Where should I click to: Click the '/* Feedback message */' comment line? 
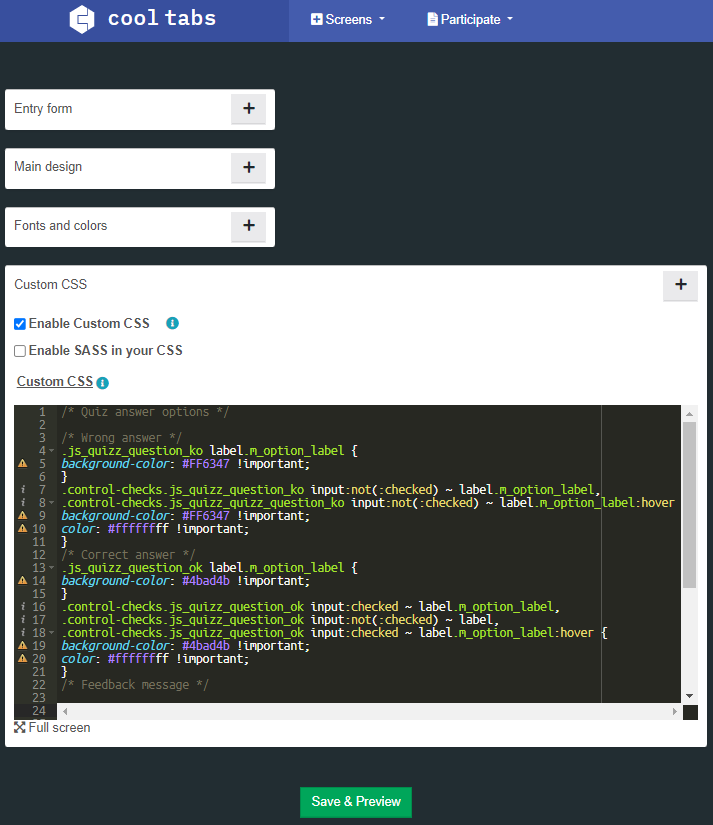135,685
